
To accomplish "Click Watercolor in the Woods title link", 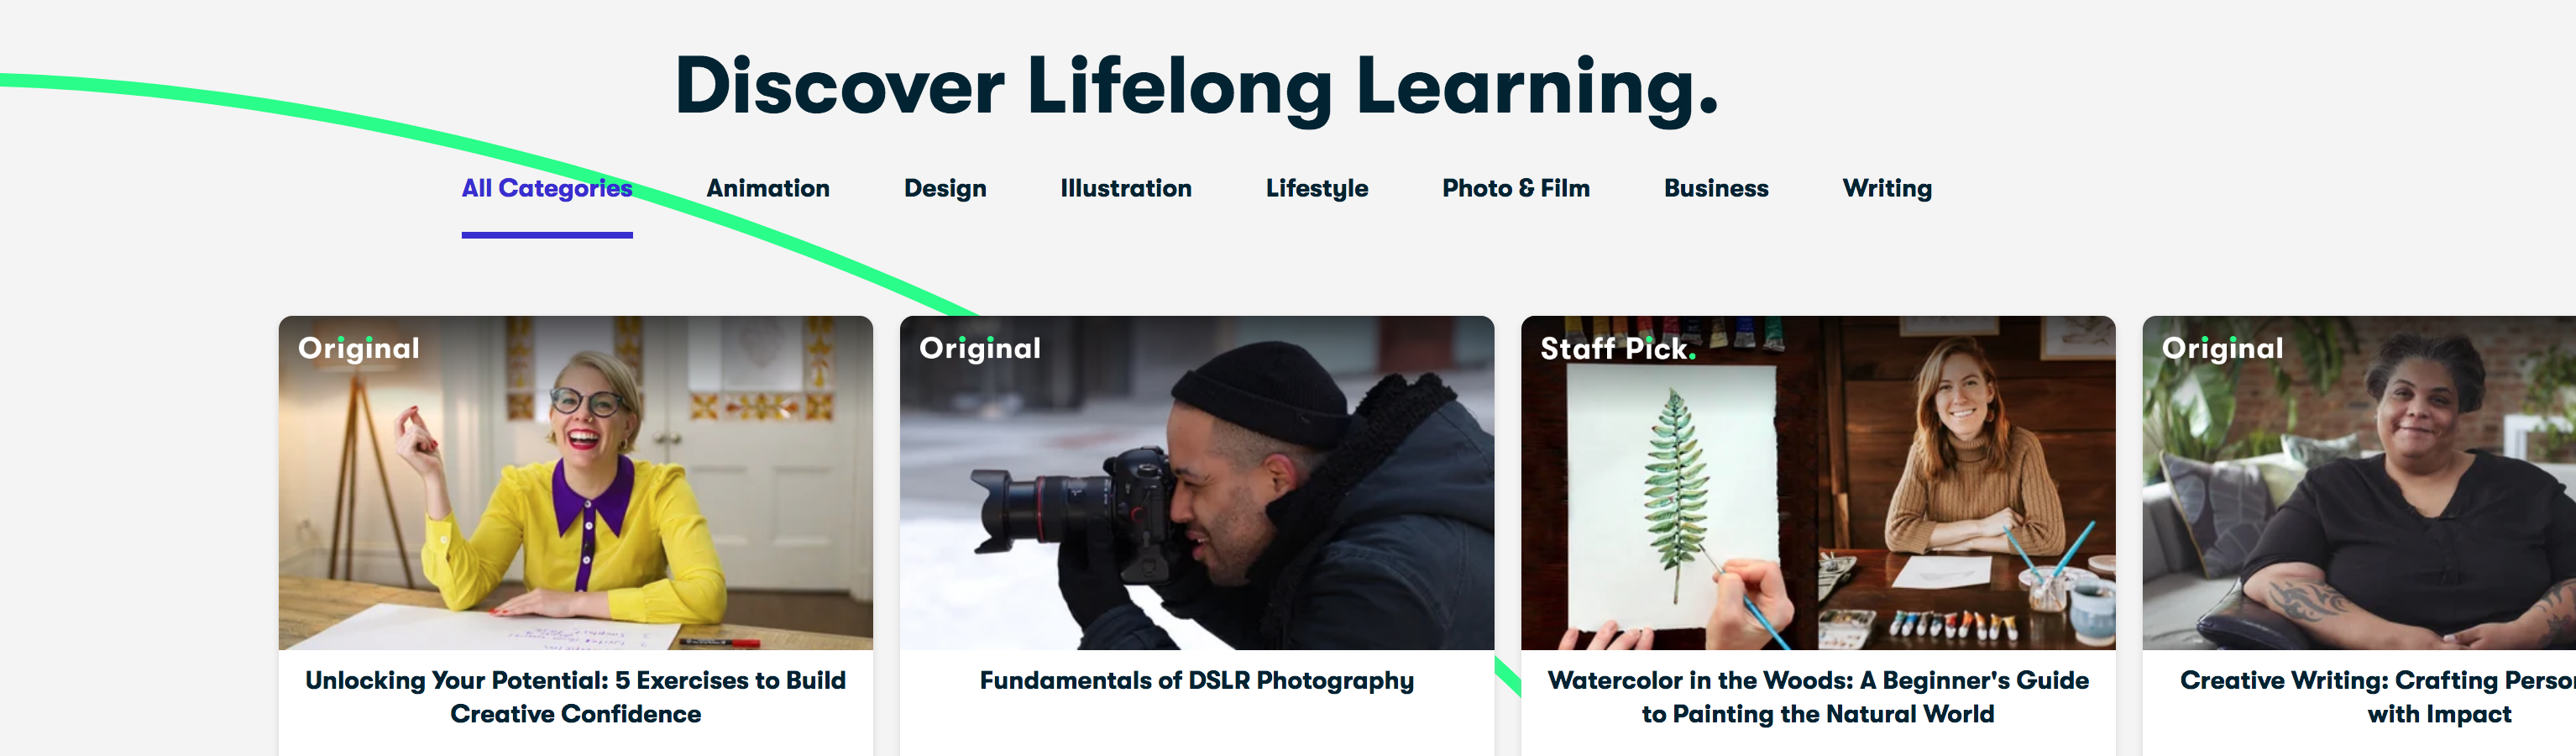I will pos(1818,697).
